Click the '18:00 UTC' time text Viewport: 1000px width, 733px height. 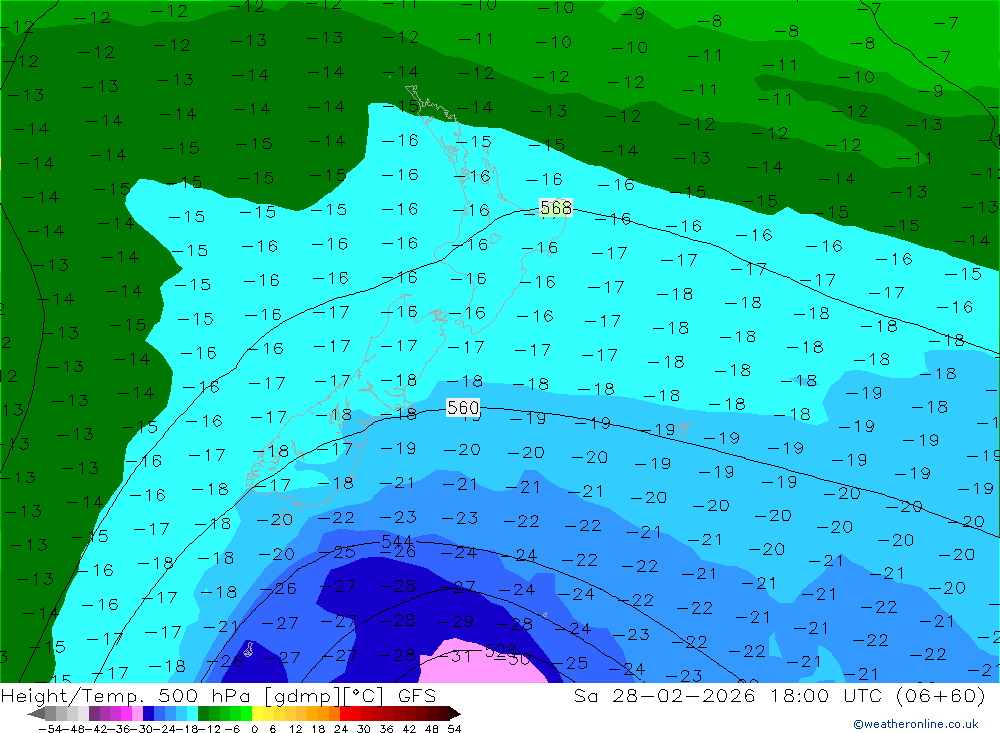(826, 695)
